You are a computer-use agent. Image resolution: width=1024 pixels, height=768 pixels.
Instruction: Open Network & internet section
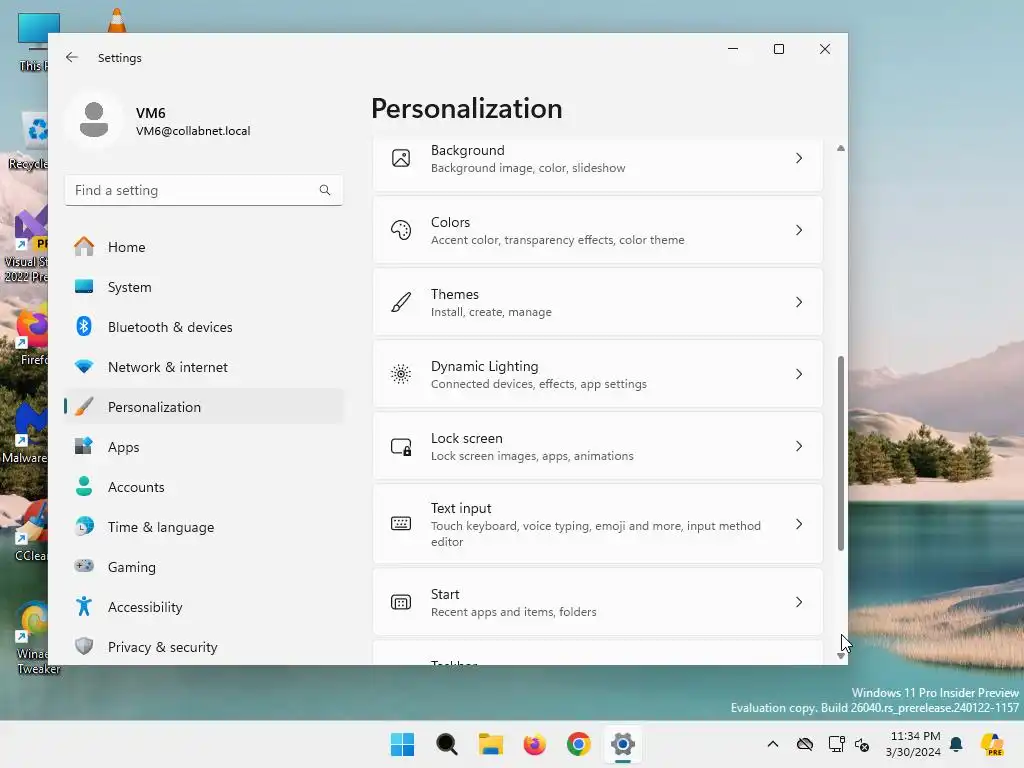[x=204, y=367]
